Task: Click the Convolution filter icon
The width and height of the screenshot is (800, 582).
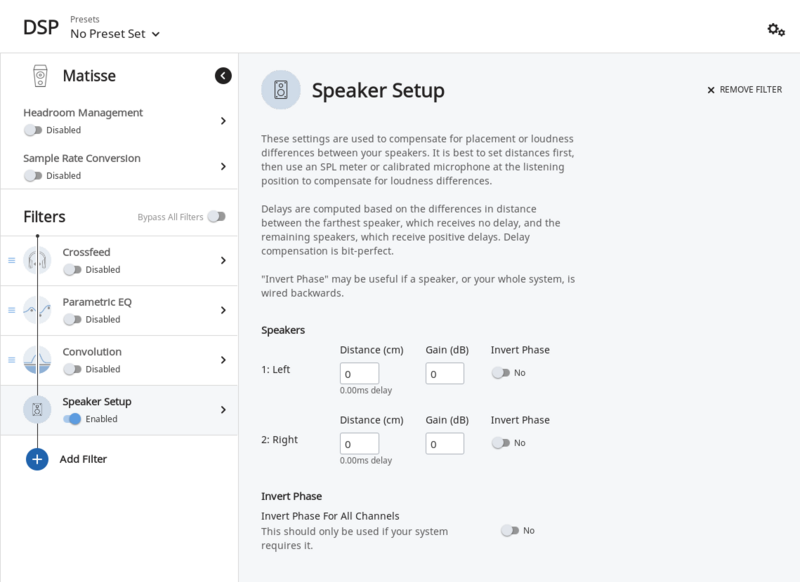Action: click(x=37, y=360)
